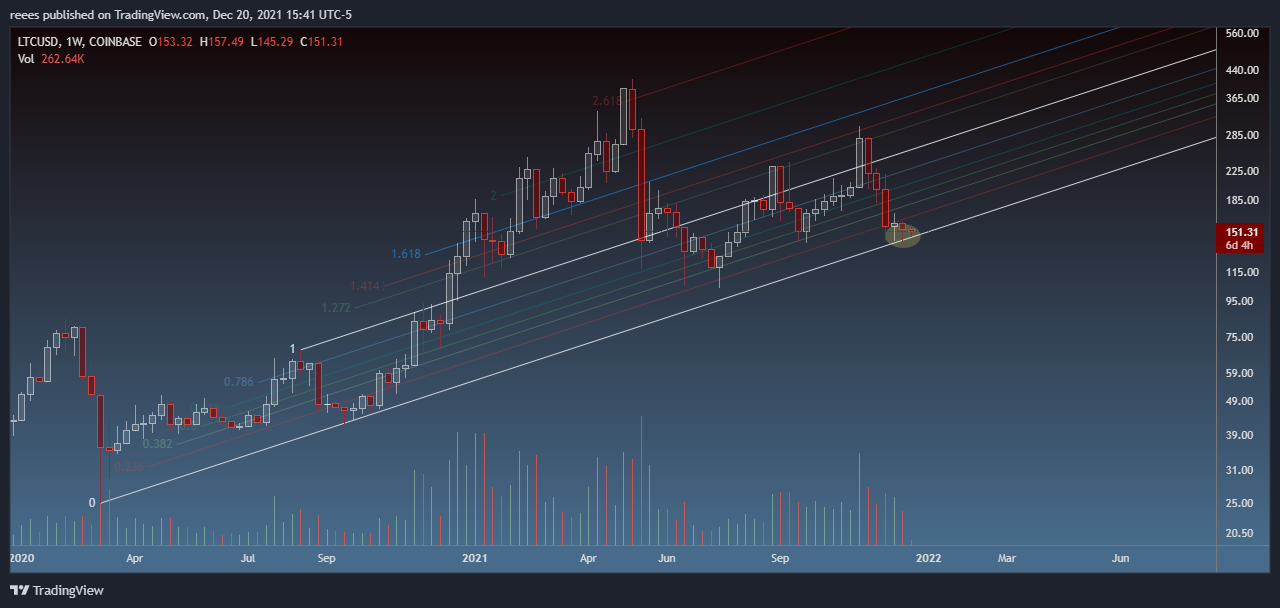
Task: Click the 2.618 Fibonacci channel label
Action: click(x=607, y=101)
